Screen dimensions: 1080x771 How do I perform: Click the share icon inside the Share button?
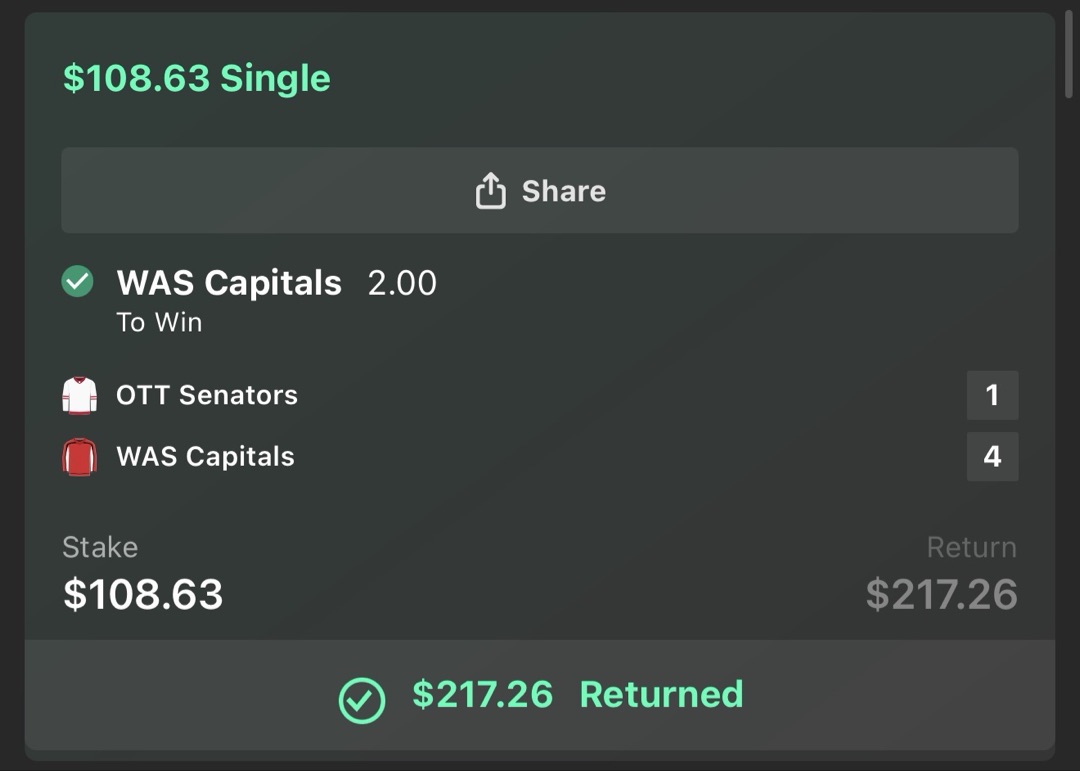489,190
